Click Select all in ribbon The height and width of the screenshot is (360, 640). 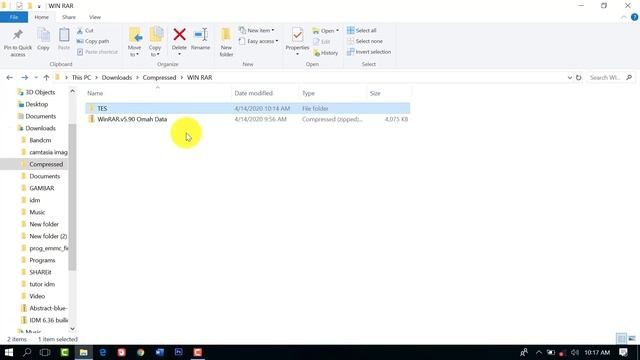click(x=362, y=31)
